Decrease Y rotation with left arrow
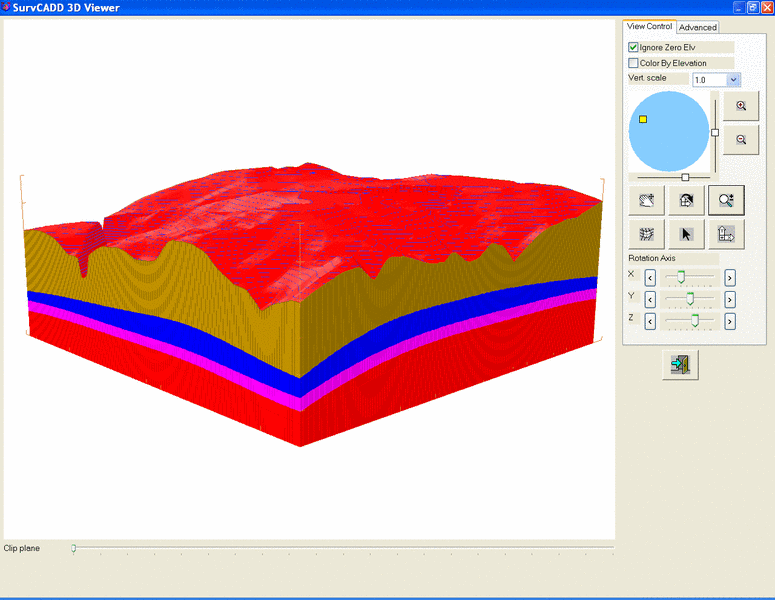775x600 pixels. 650,300
